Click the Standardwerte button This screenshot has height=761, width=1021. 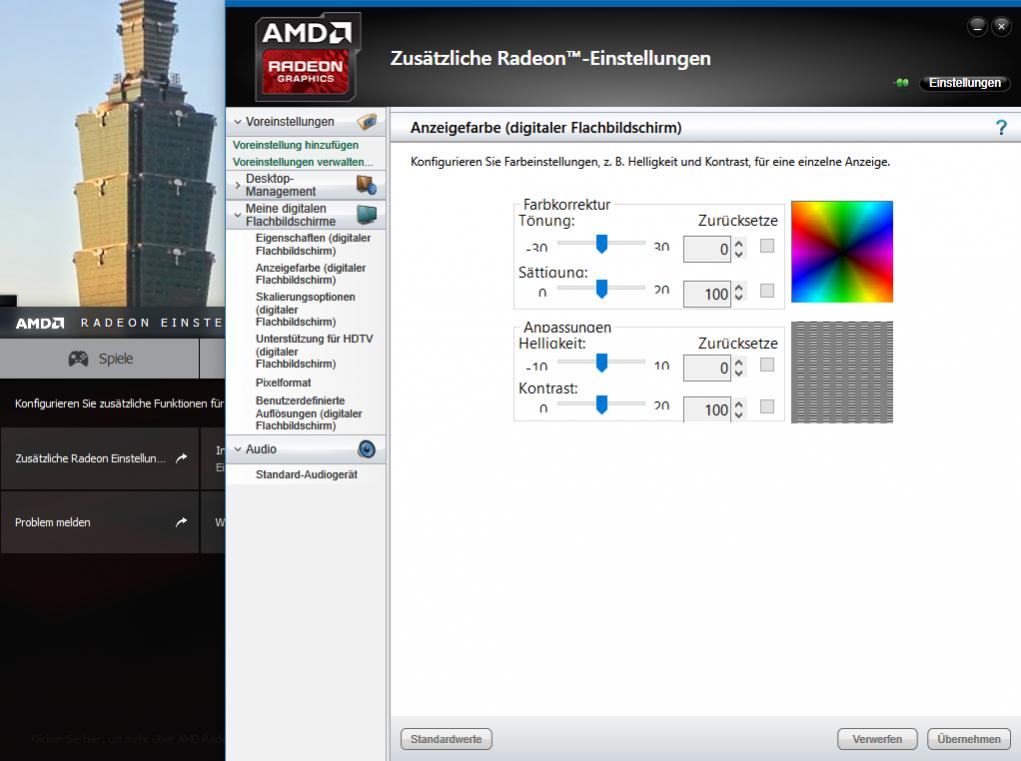point(446,739)
